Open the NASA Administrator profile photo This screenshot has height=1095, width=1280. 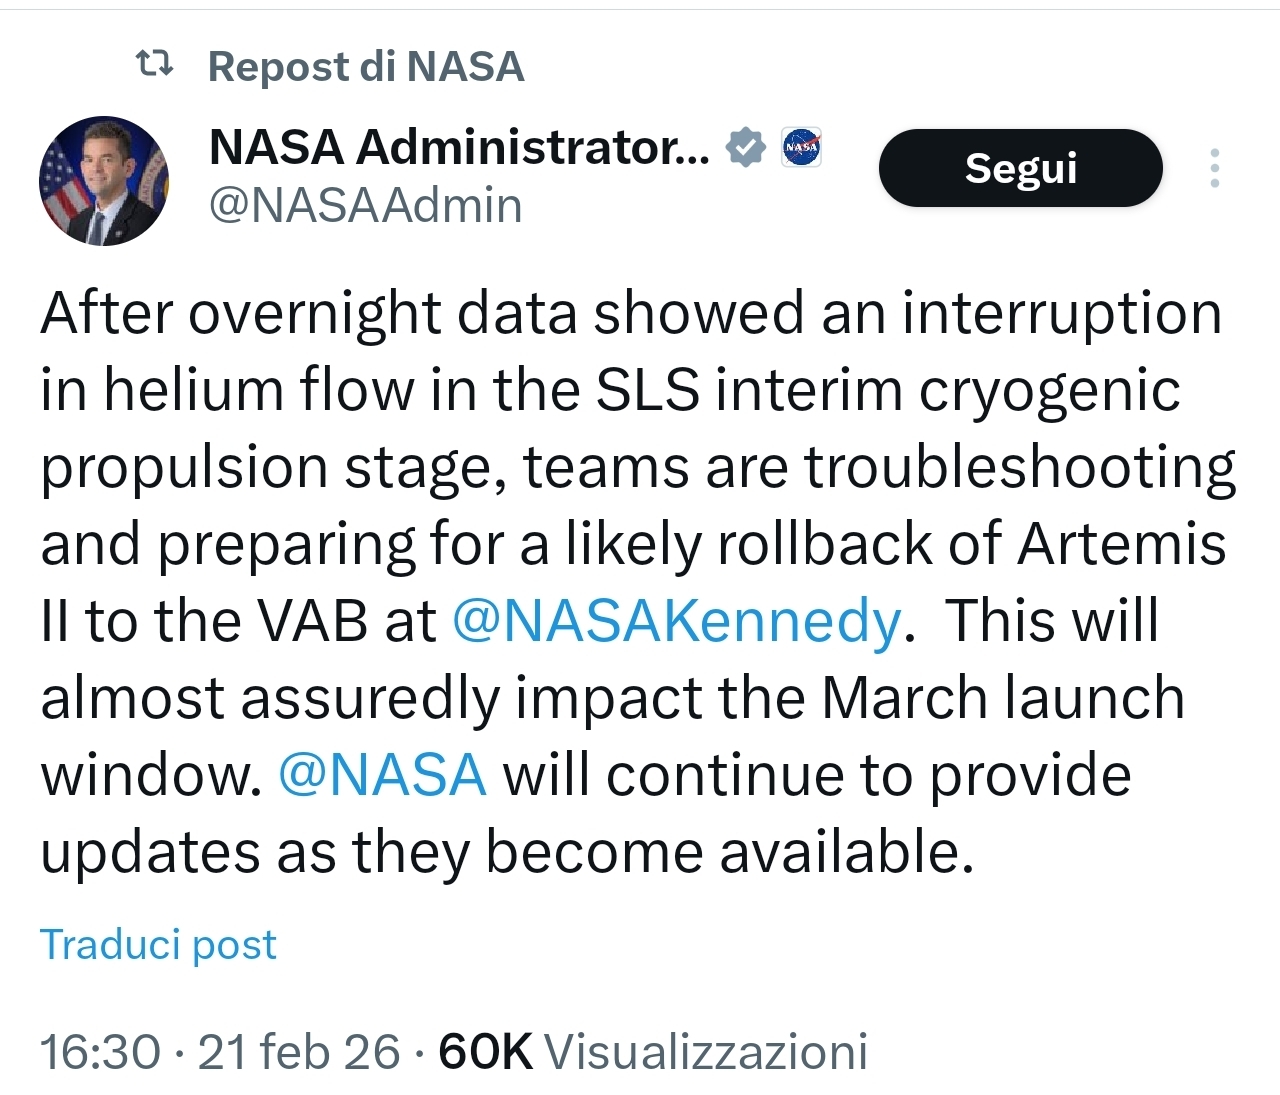[x=103, y=181]
